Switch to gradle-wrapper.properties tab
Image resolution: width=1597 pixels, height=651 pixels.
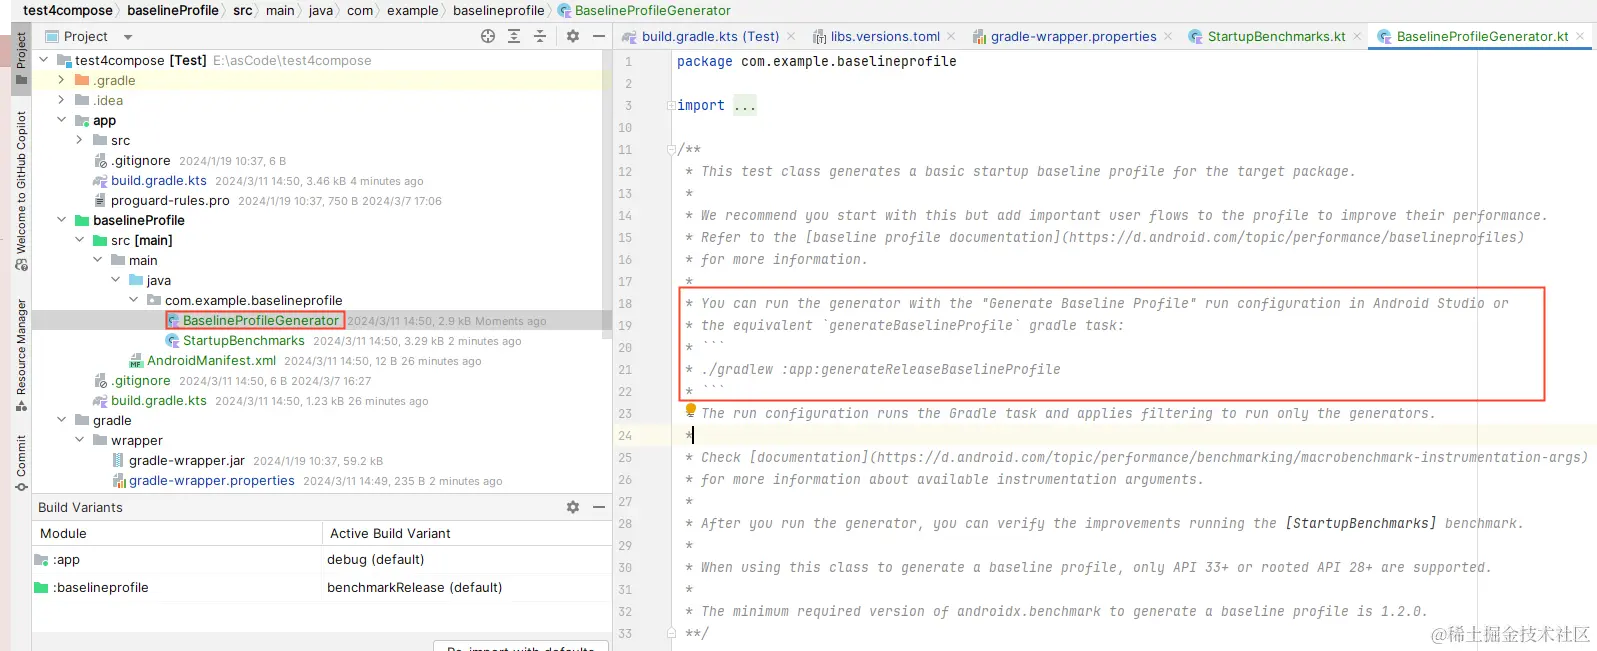[1073, 36]
